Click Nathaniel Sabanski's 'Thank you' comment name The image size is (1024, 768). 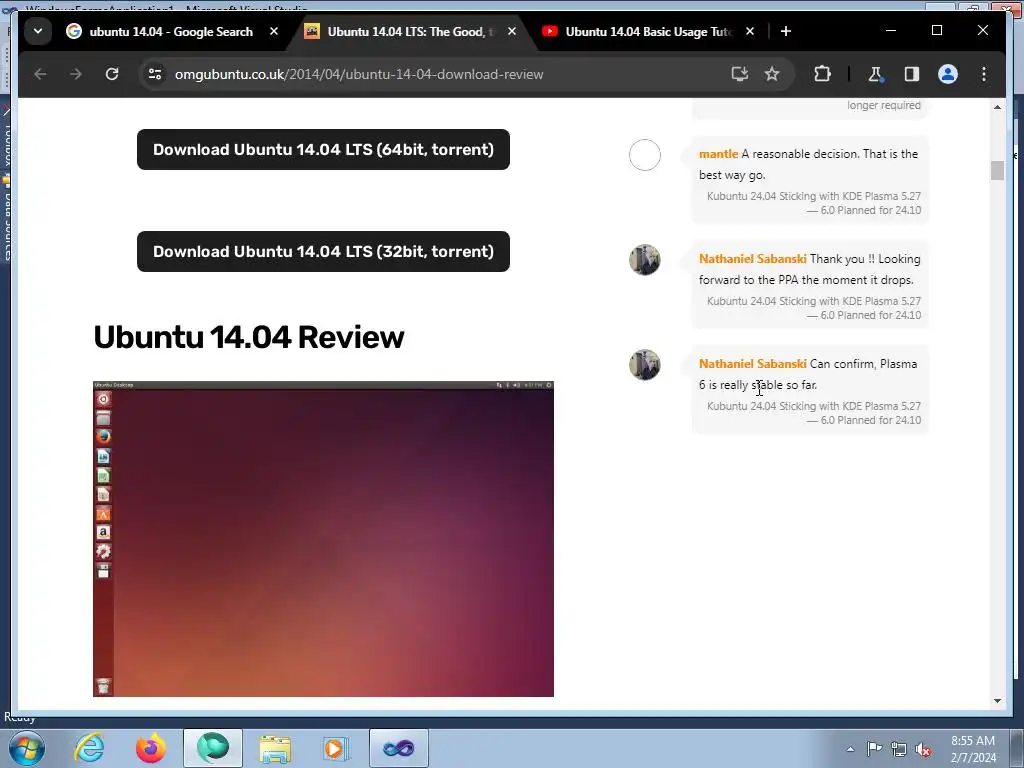(752, 259)
